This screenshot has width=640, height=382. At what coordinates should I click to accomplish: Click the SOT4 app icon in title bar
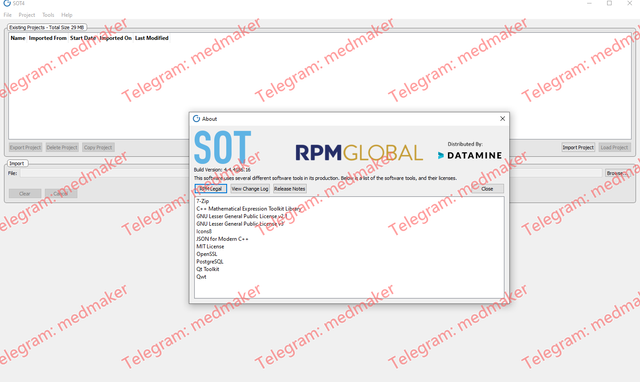click(7, 3)
